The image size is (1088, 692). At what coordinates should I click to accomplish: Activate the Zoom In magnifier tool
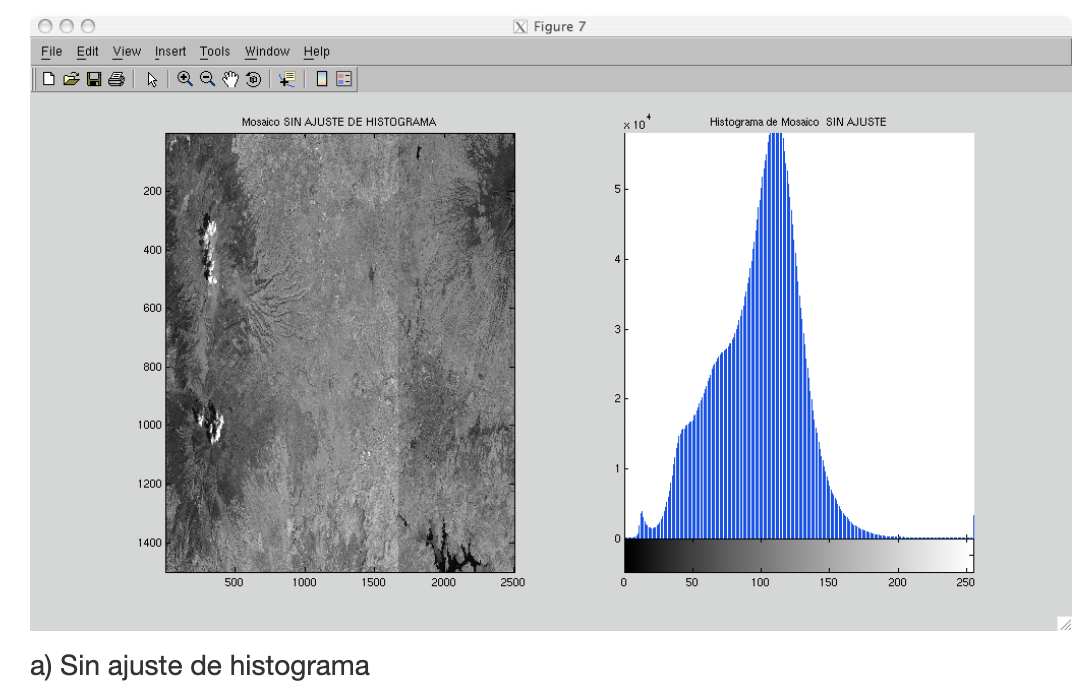[x=186, y=80]
